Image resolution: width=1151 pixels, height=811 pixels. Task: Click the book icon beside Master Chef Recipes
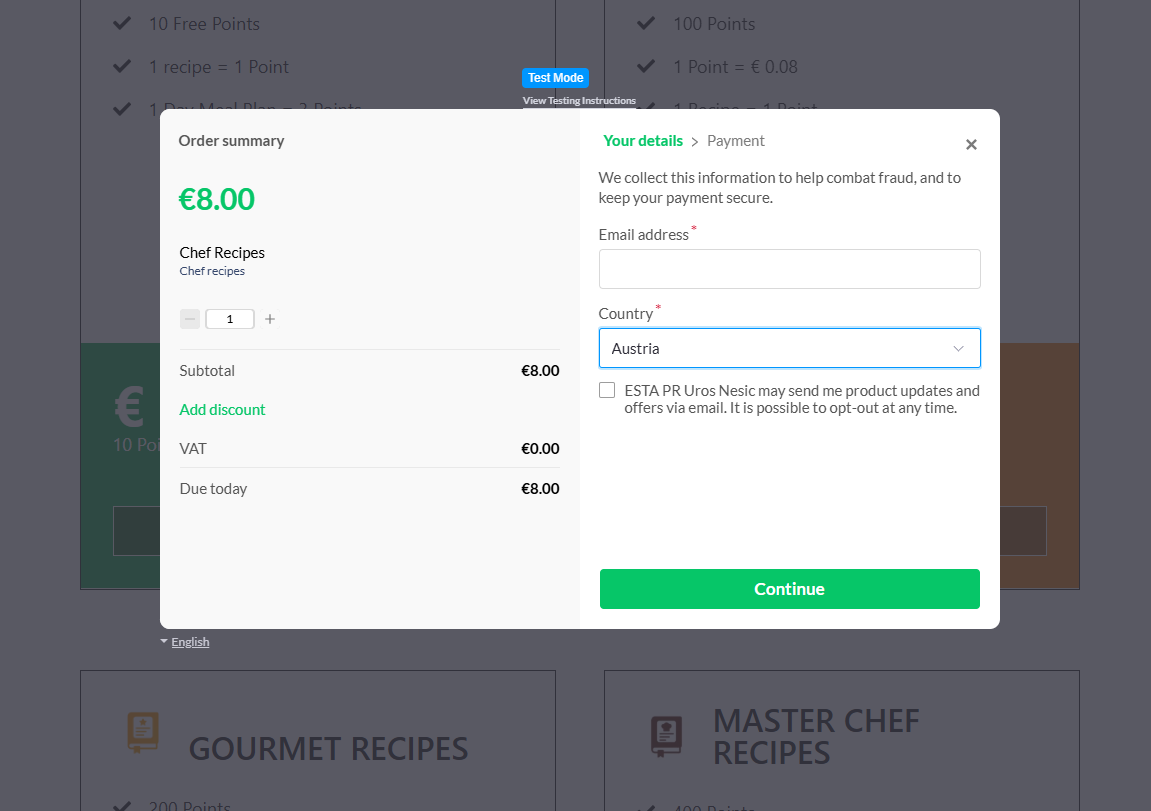click(667, 735)
